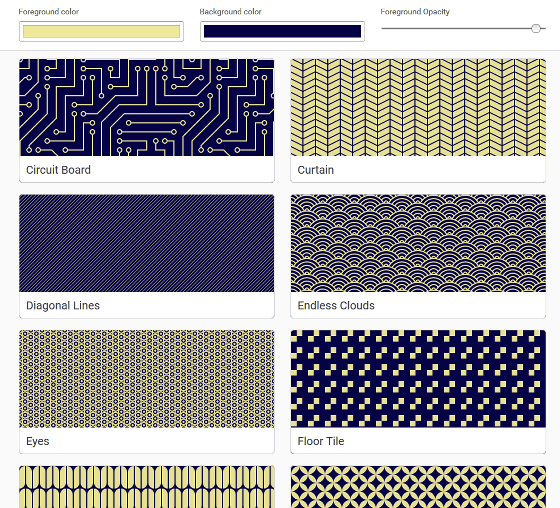Select the Curtain pattern preview
The image size is (560, 508).
[418, 108]
